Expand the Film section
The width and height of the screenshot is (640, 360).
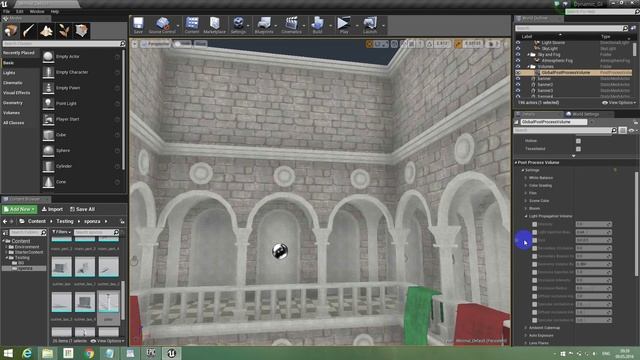[526, 193]
